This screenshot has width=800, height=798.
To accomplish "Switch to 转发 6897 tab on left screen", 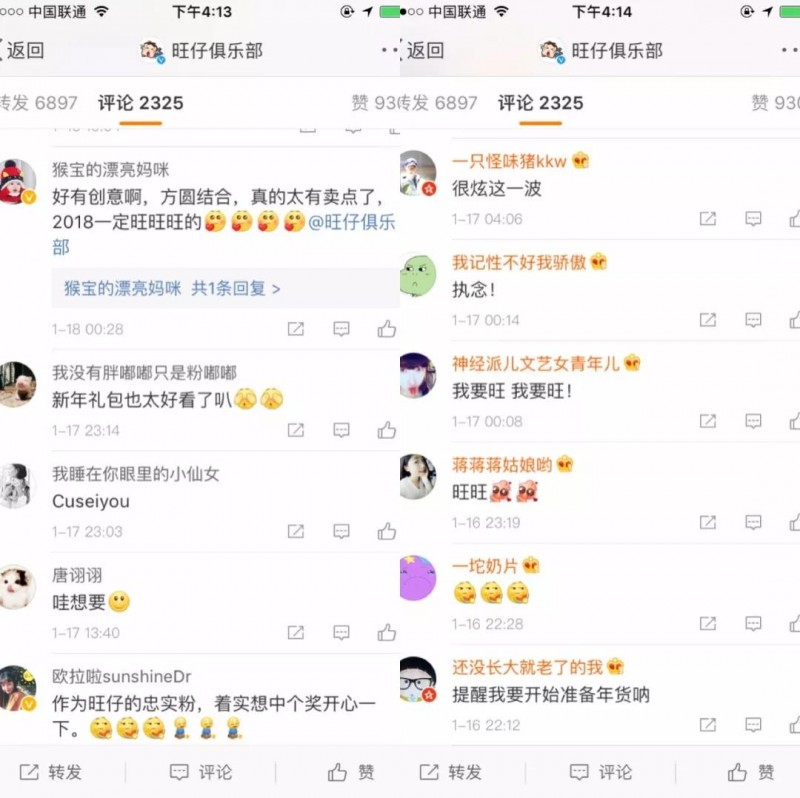I will [x=37, y=103].
